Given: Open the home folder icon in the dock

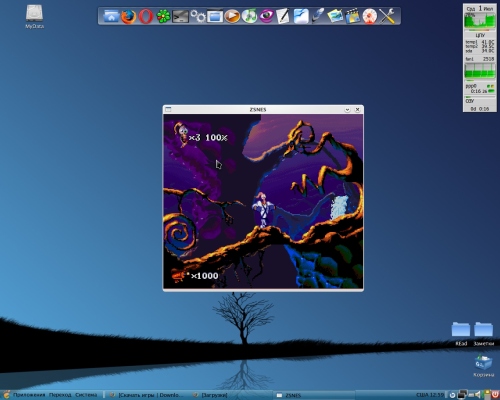Looking at the screenshot, I should (111, 16).
